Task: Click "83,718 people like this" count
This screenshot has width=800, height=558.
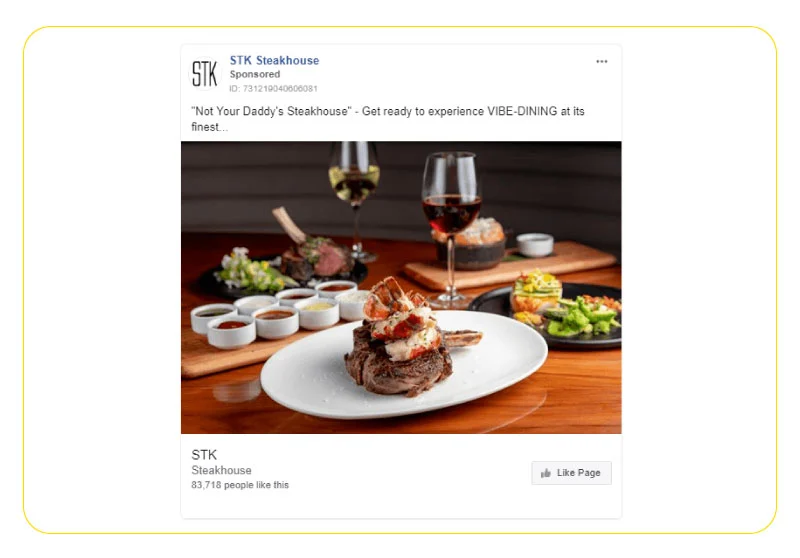Action: coord(240,485)
